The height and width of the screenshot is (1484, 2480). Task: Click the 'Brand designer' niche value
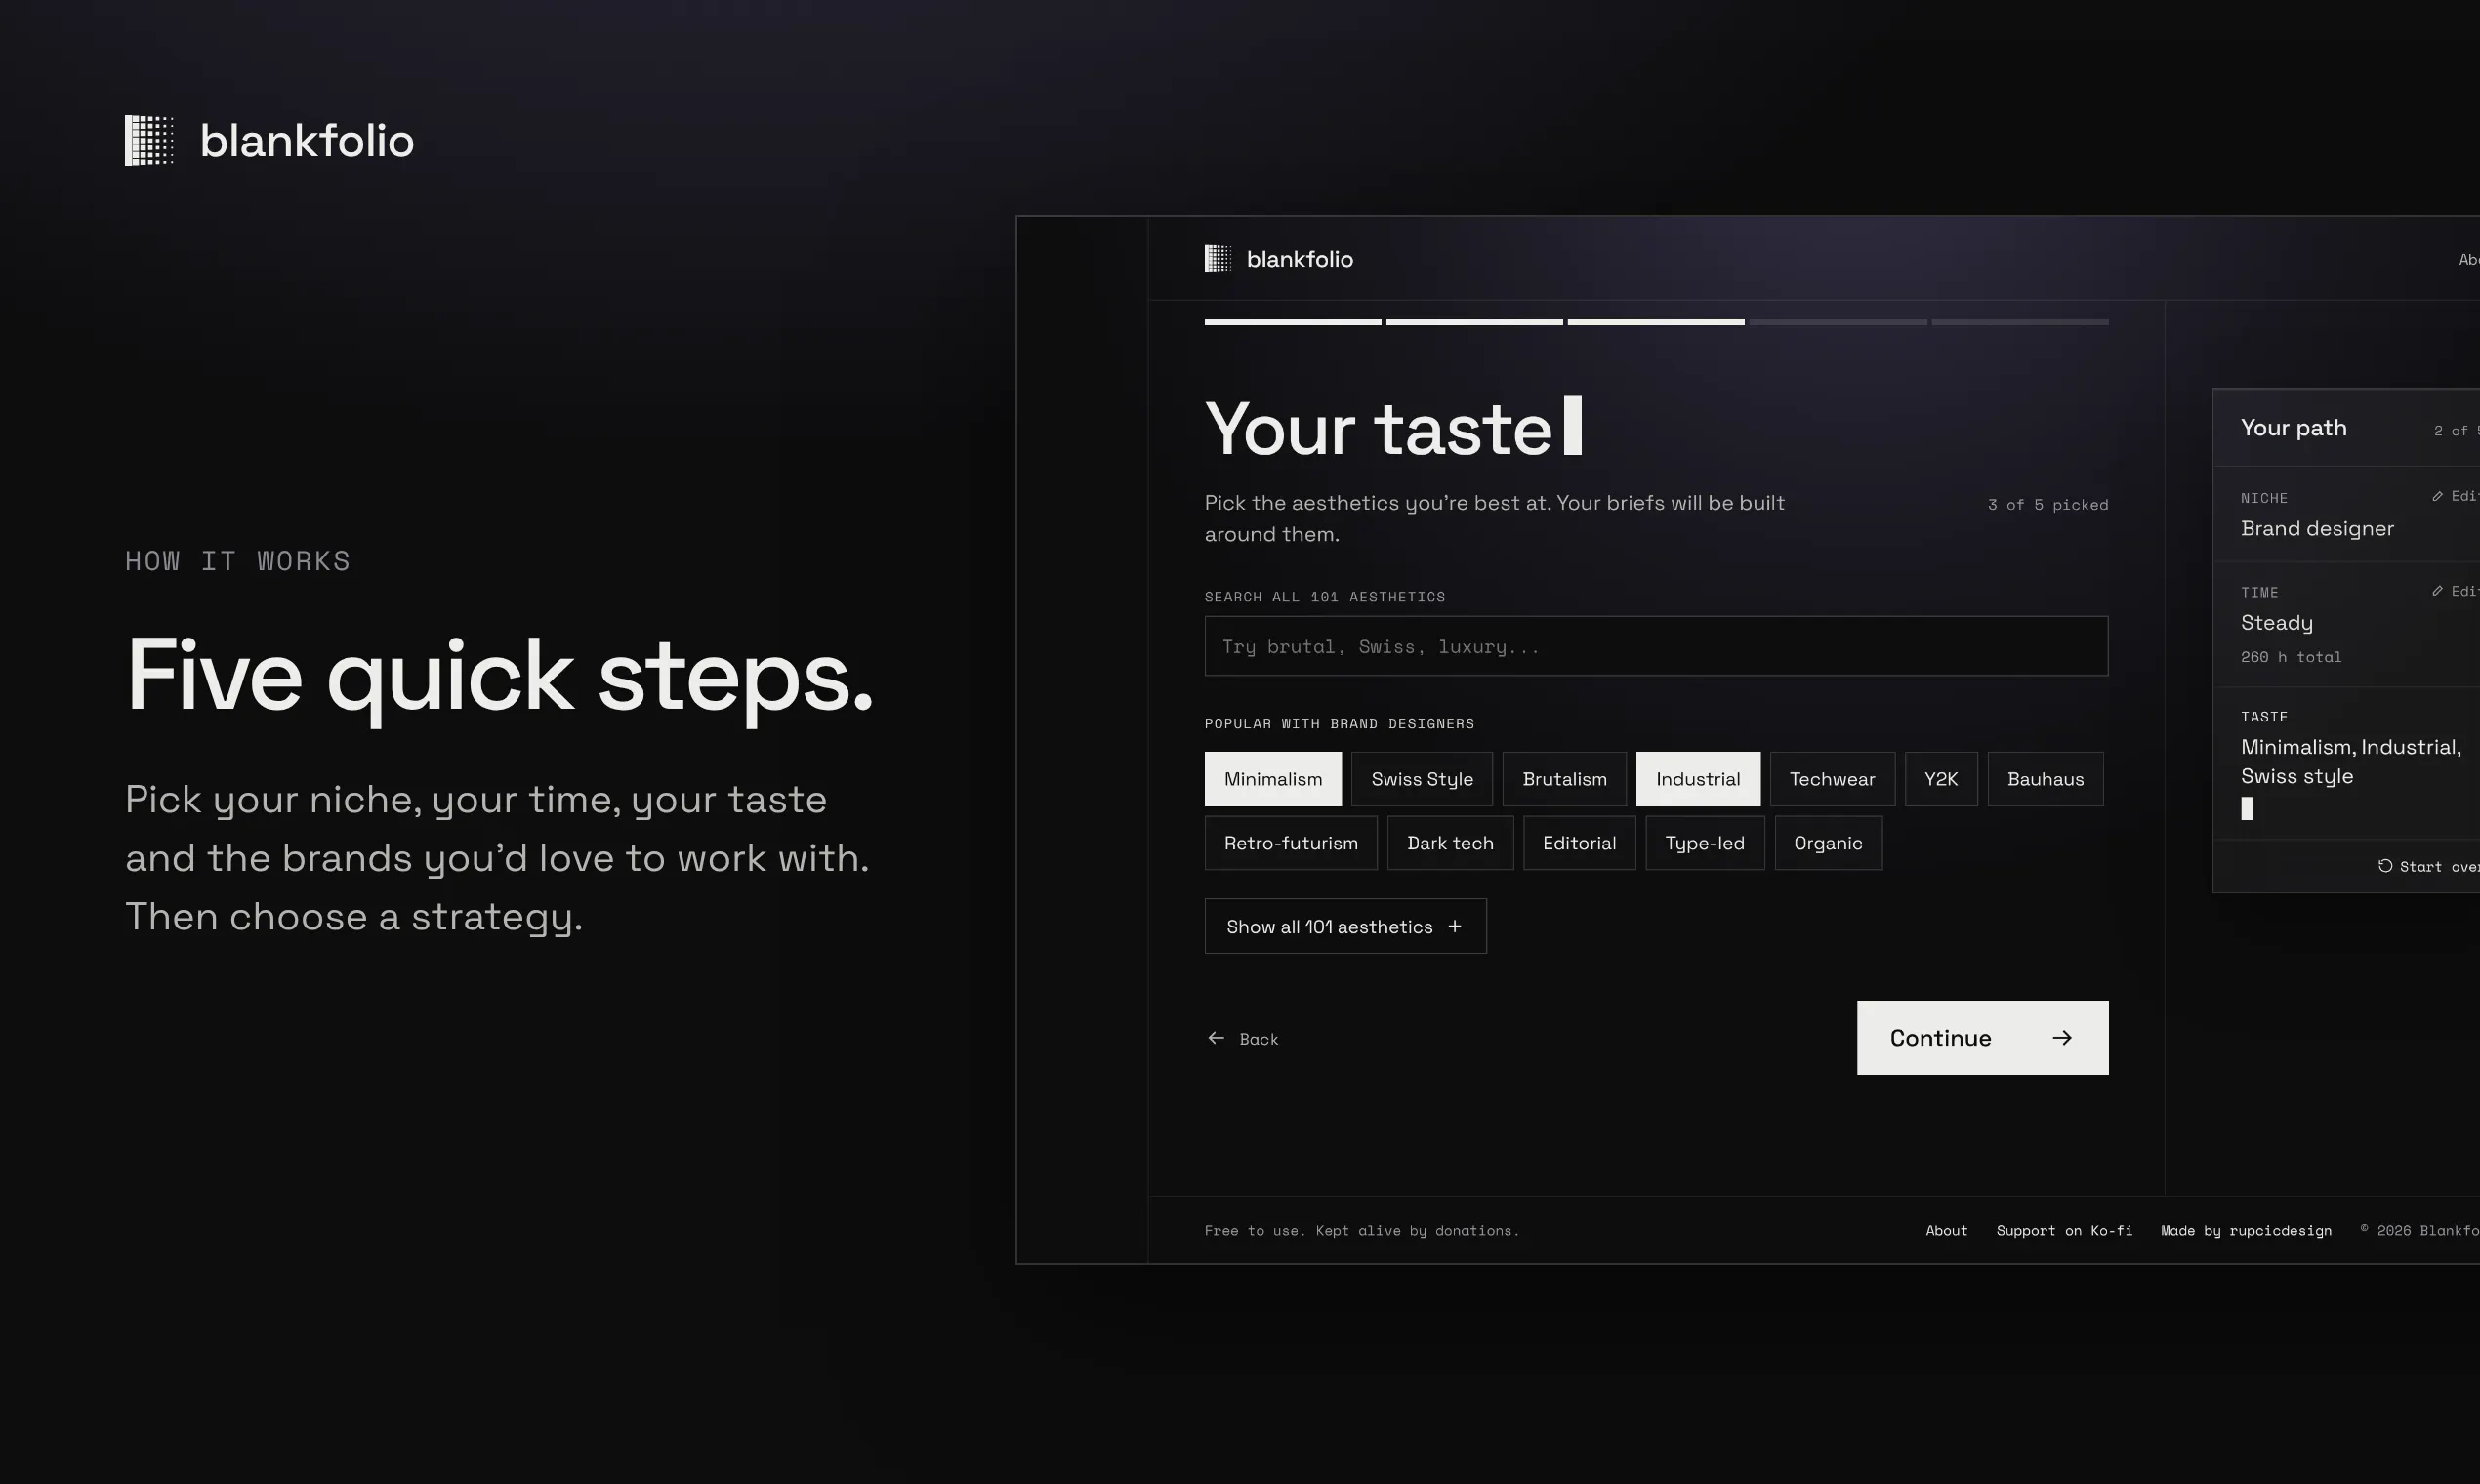click(2317, 528)
